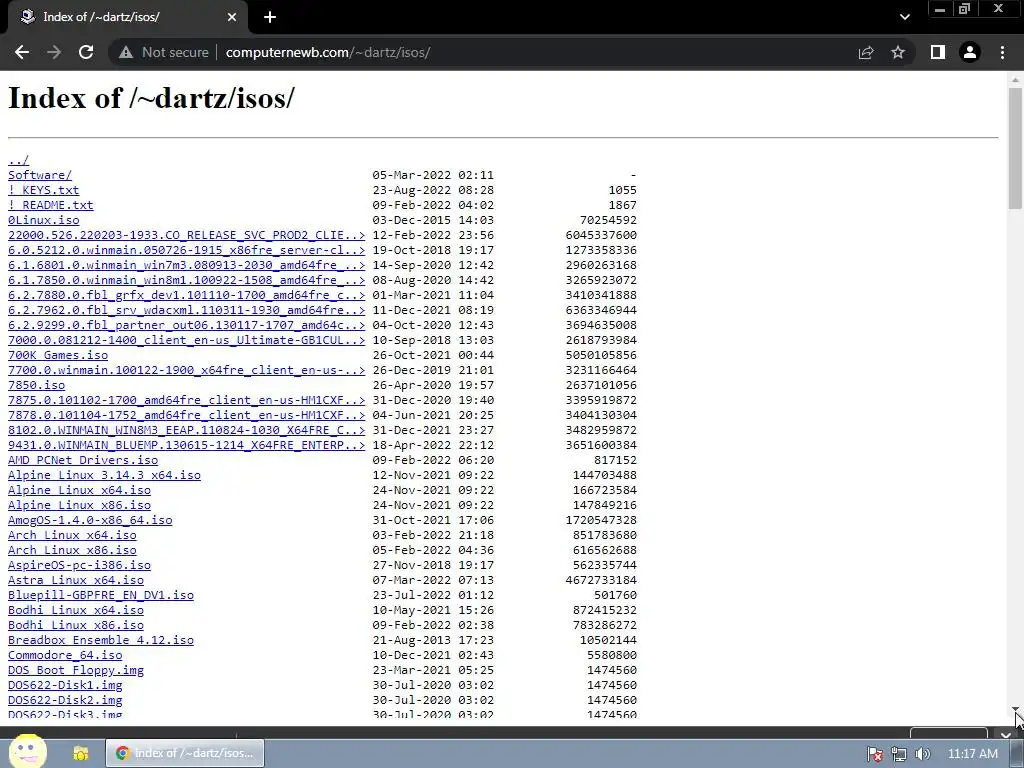1024x768 pixels.
Task: Download the 6.0.5212.0.winmain ISO link
Action: coord(186,250)
